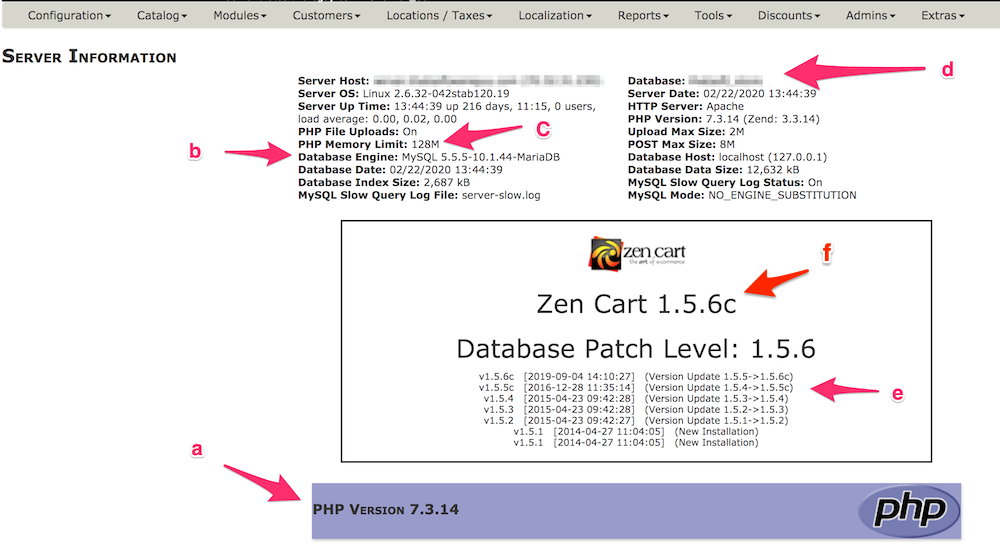Expand the Discounts menu
Viewport: 1000px width, 544px height.
tap(789, 15)
